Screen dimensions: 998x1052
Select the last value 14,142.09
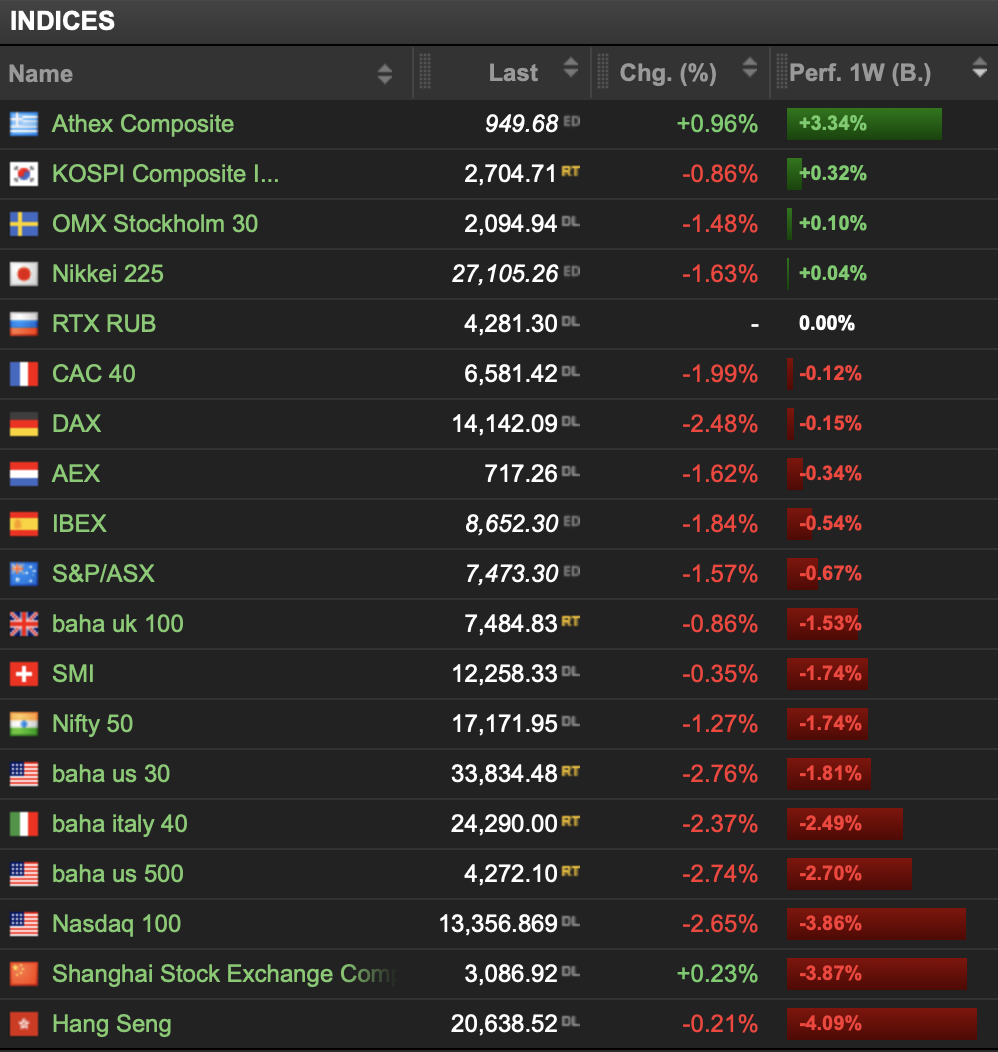(505, 424)
